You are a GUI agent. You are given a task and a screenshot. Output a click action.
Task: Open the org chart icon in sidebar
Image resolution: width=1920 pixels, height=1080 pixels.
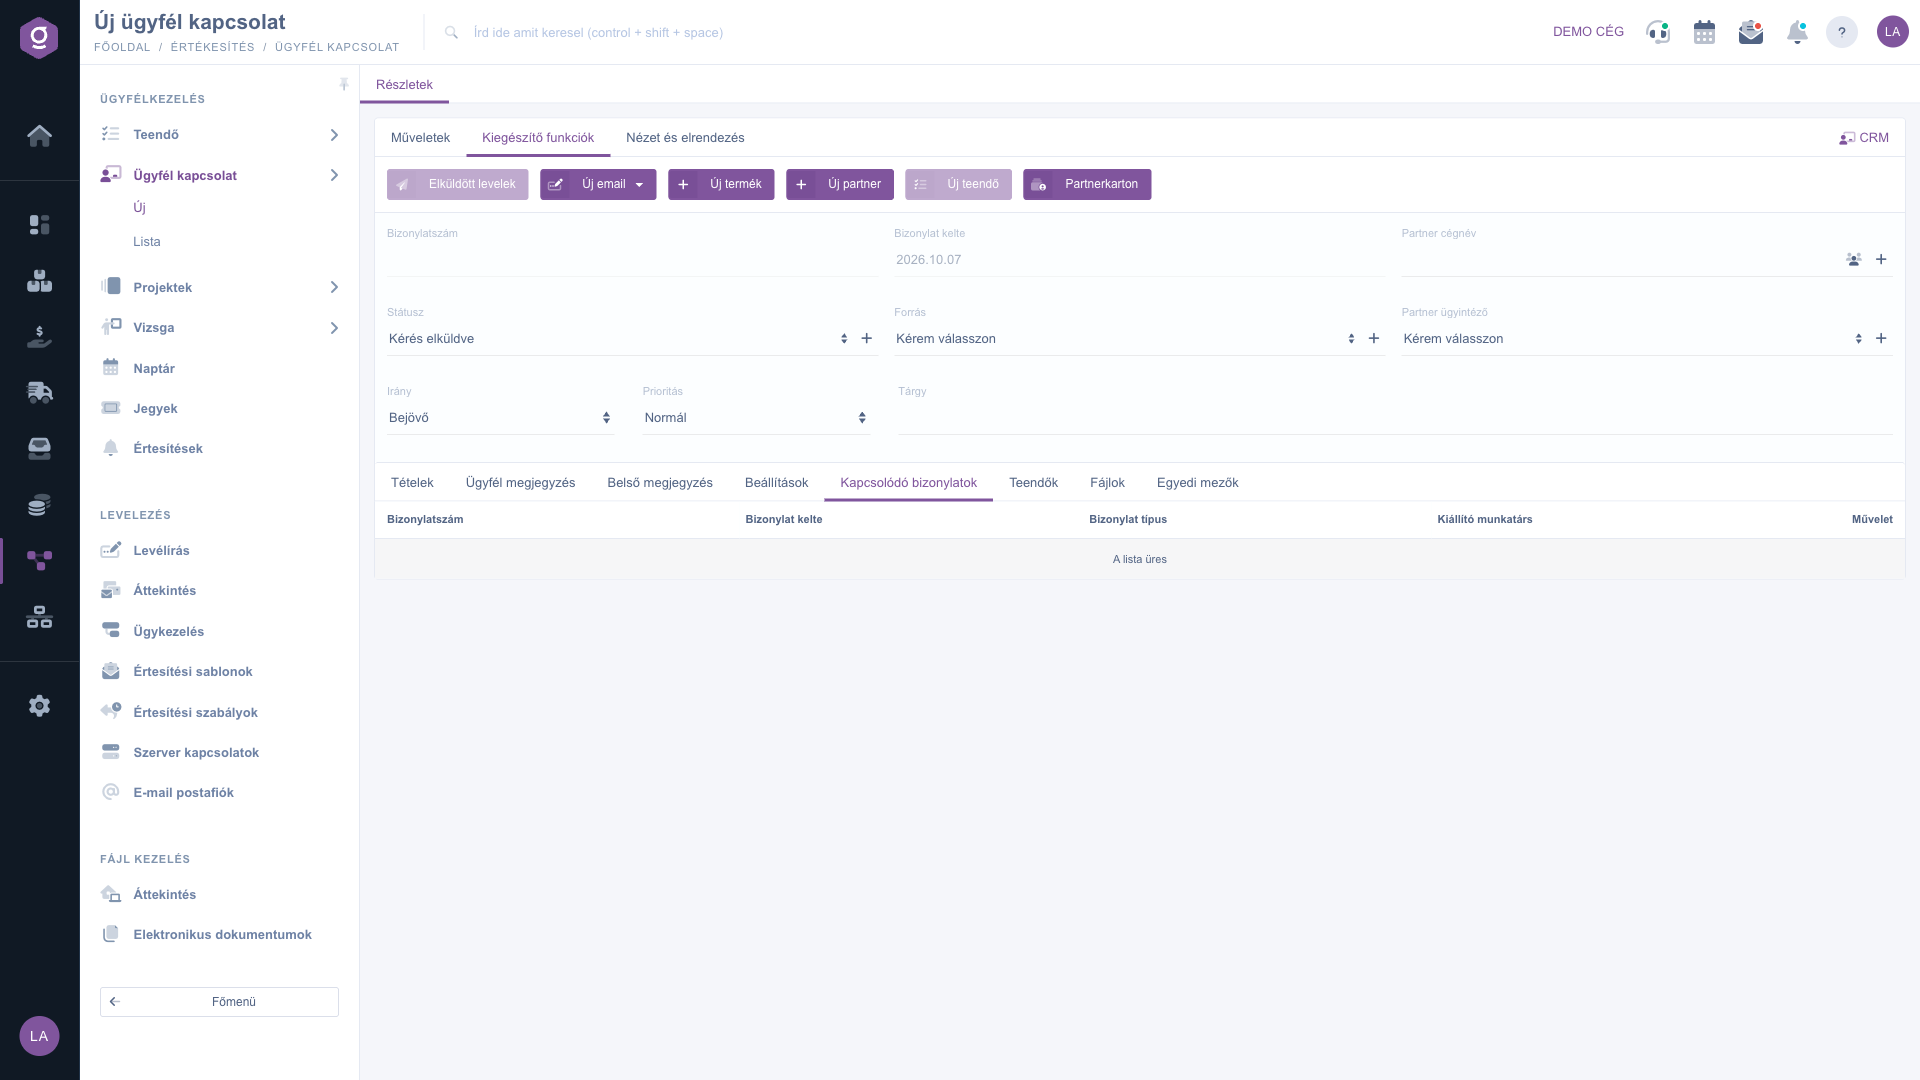click(39, 617)
